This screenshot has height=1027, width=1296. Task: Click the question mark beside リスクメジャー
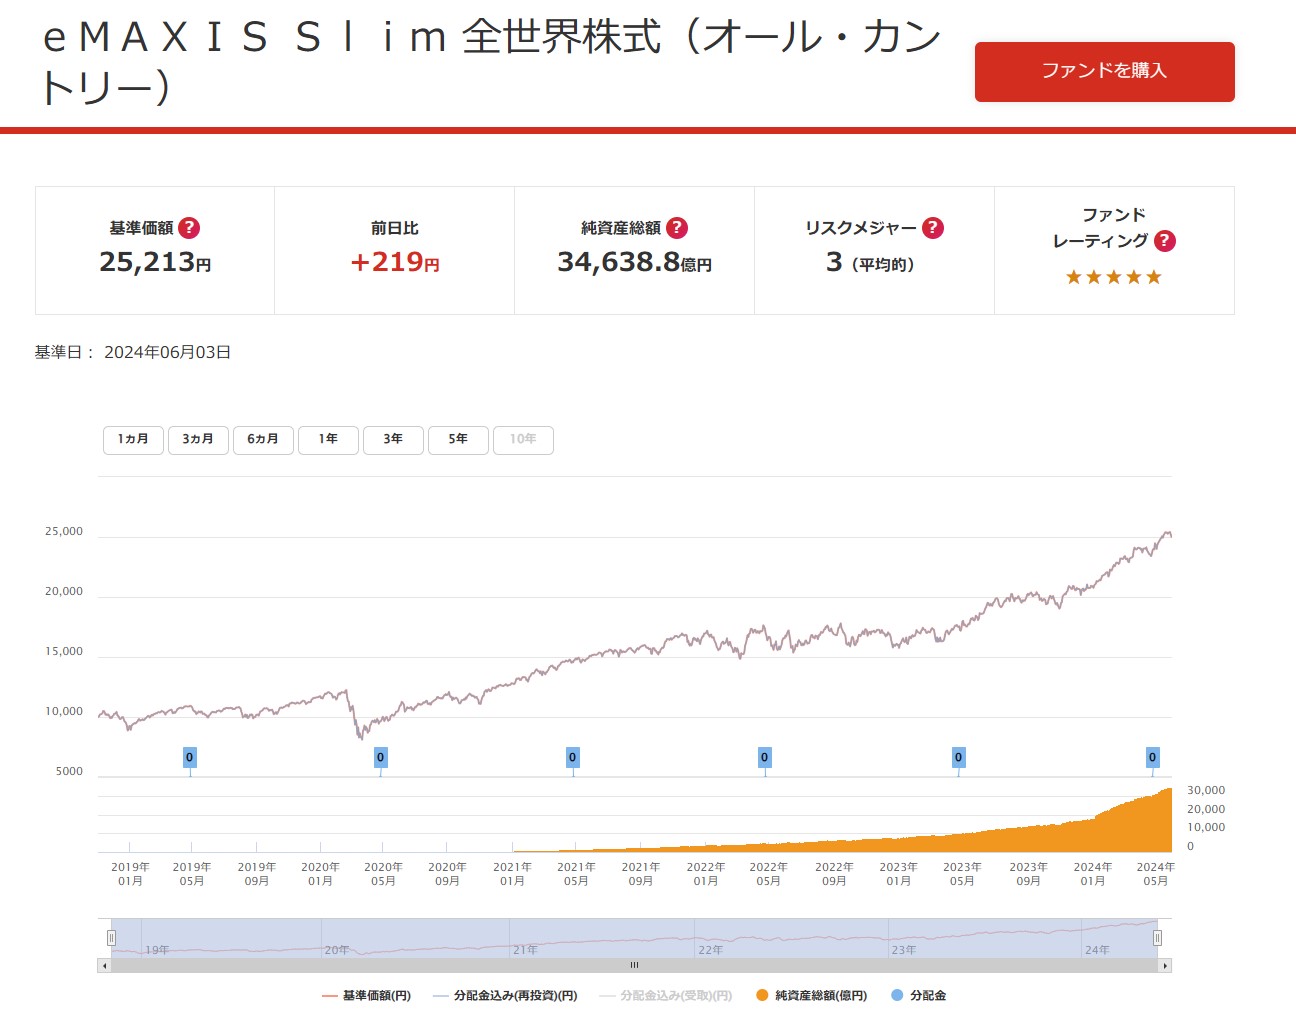click(933, 228)
